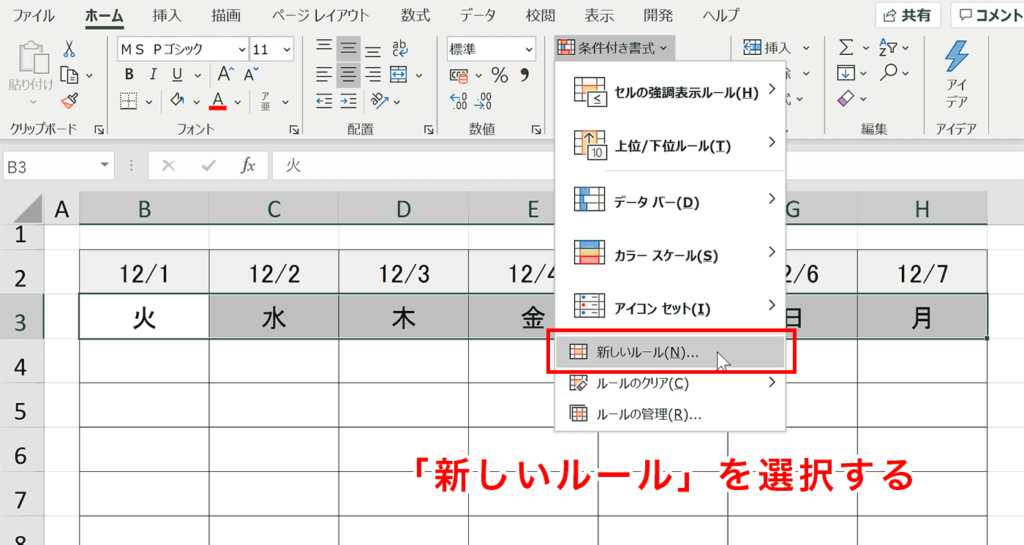
Task: Click the Name Box showing B3
Action: (x=58, y=166)
